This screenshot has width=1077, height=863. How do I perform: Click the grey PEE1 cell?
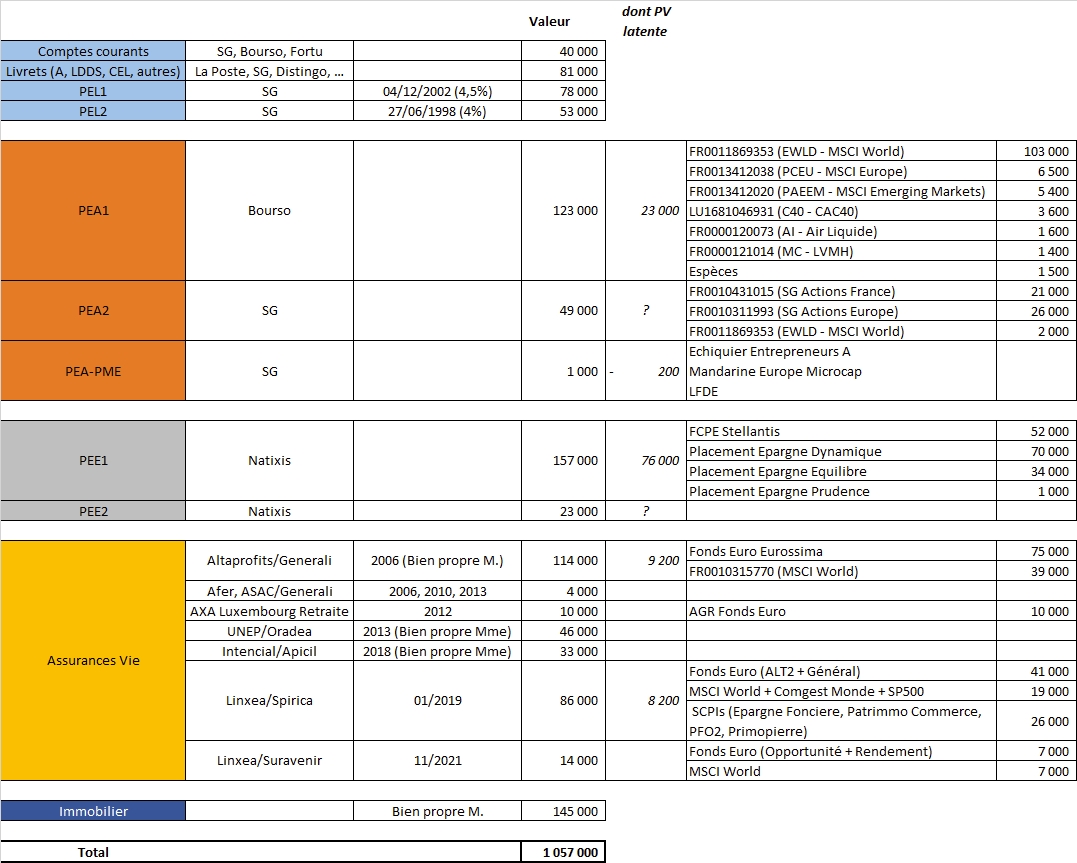point(93,461)
